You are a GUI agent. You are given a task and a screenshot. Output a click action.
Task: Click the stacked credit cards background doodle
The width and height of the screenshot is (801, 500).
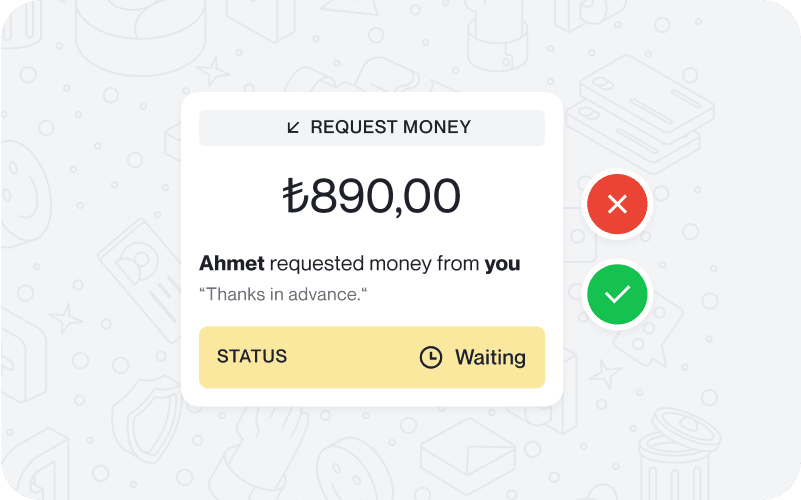[x=640, y=115]
